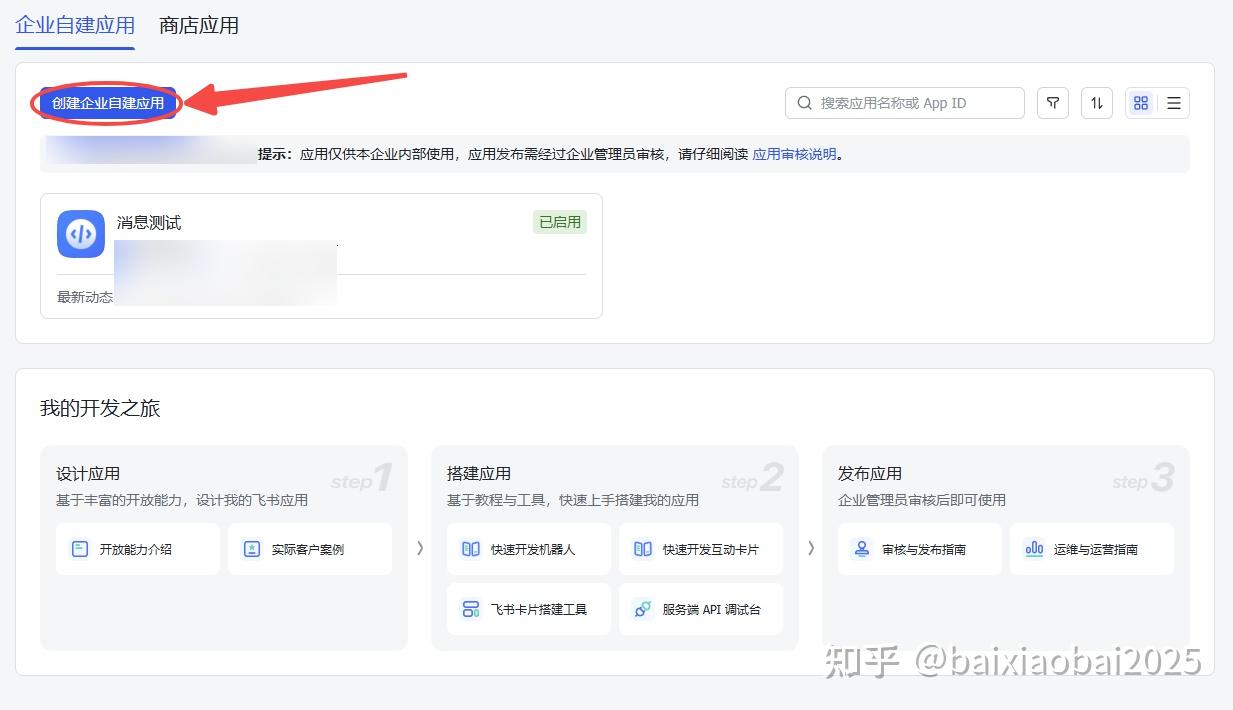
Task: Click the 发布应用 step heading
Action: pyautogui.click(x=870, y=474)
